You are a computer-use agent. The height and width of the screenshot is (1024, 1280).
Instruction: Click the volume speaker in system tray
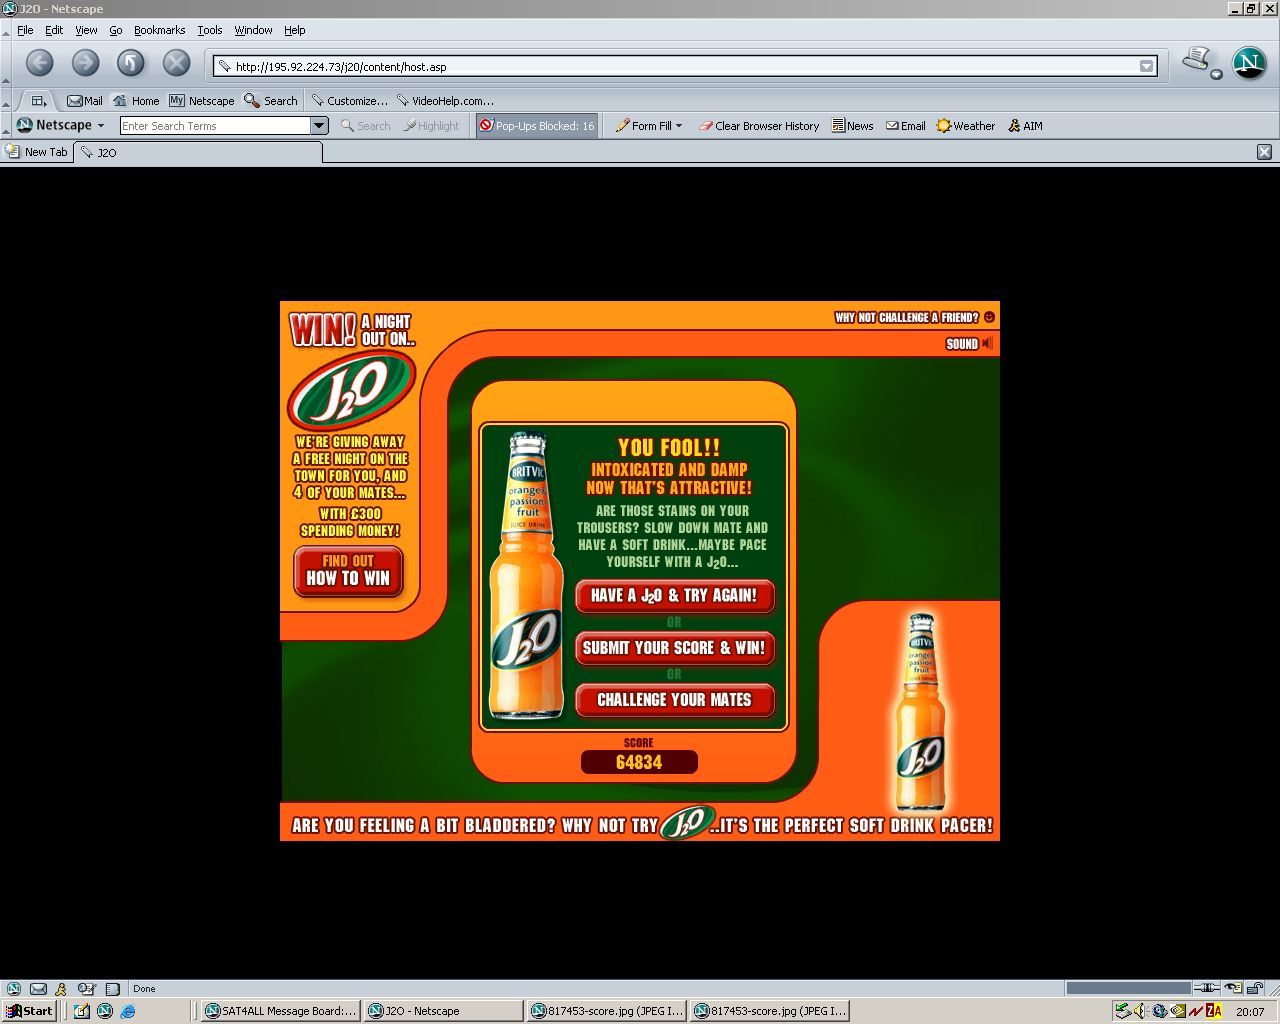pyautogui.click(x=1142, y=1011)
